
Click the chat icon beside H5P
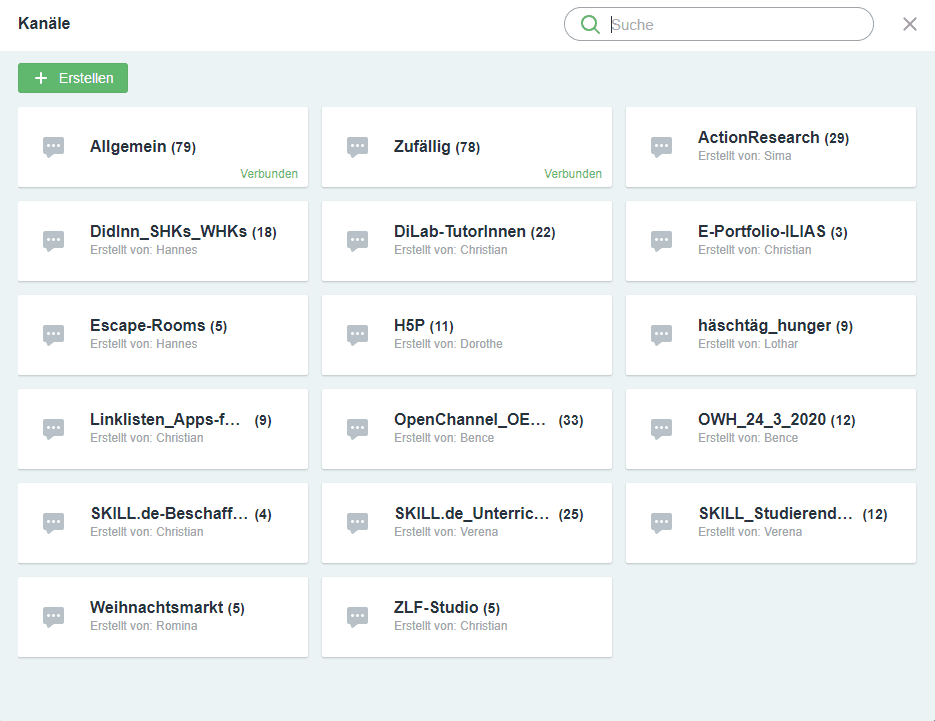tap(358, 335)
